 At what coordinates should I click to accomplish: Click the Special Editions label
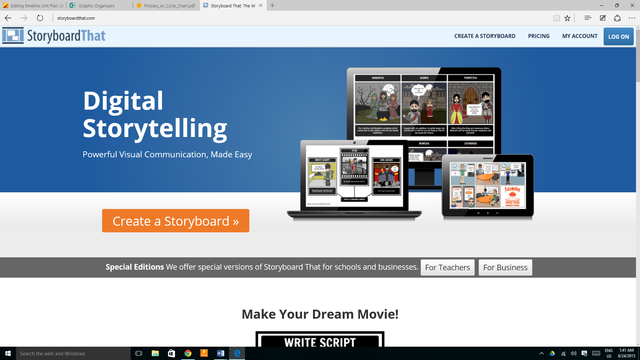[135, 267]
